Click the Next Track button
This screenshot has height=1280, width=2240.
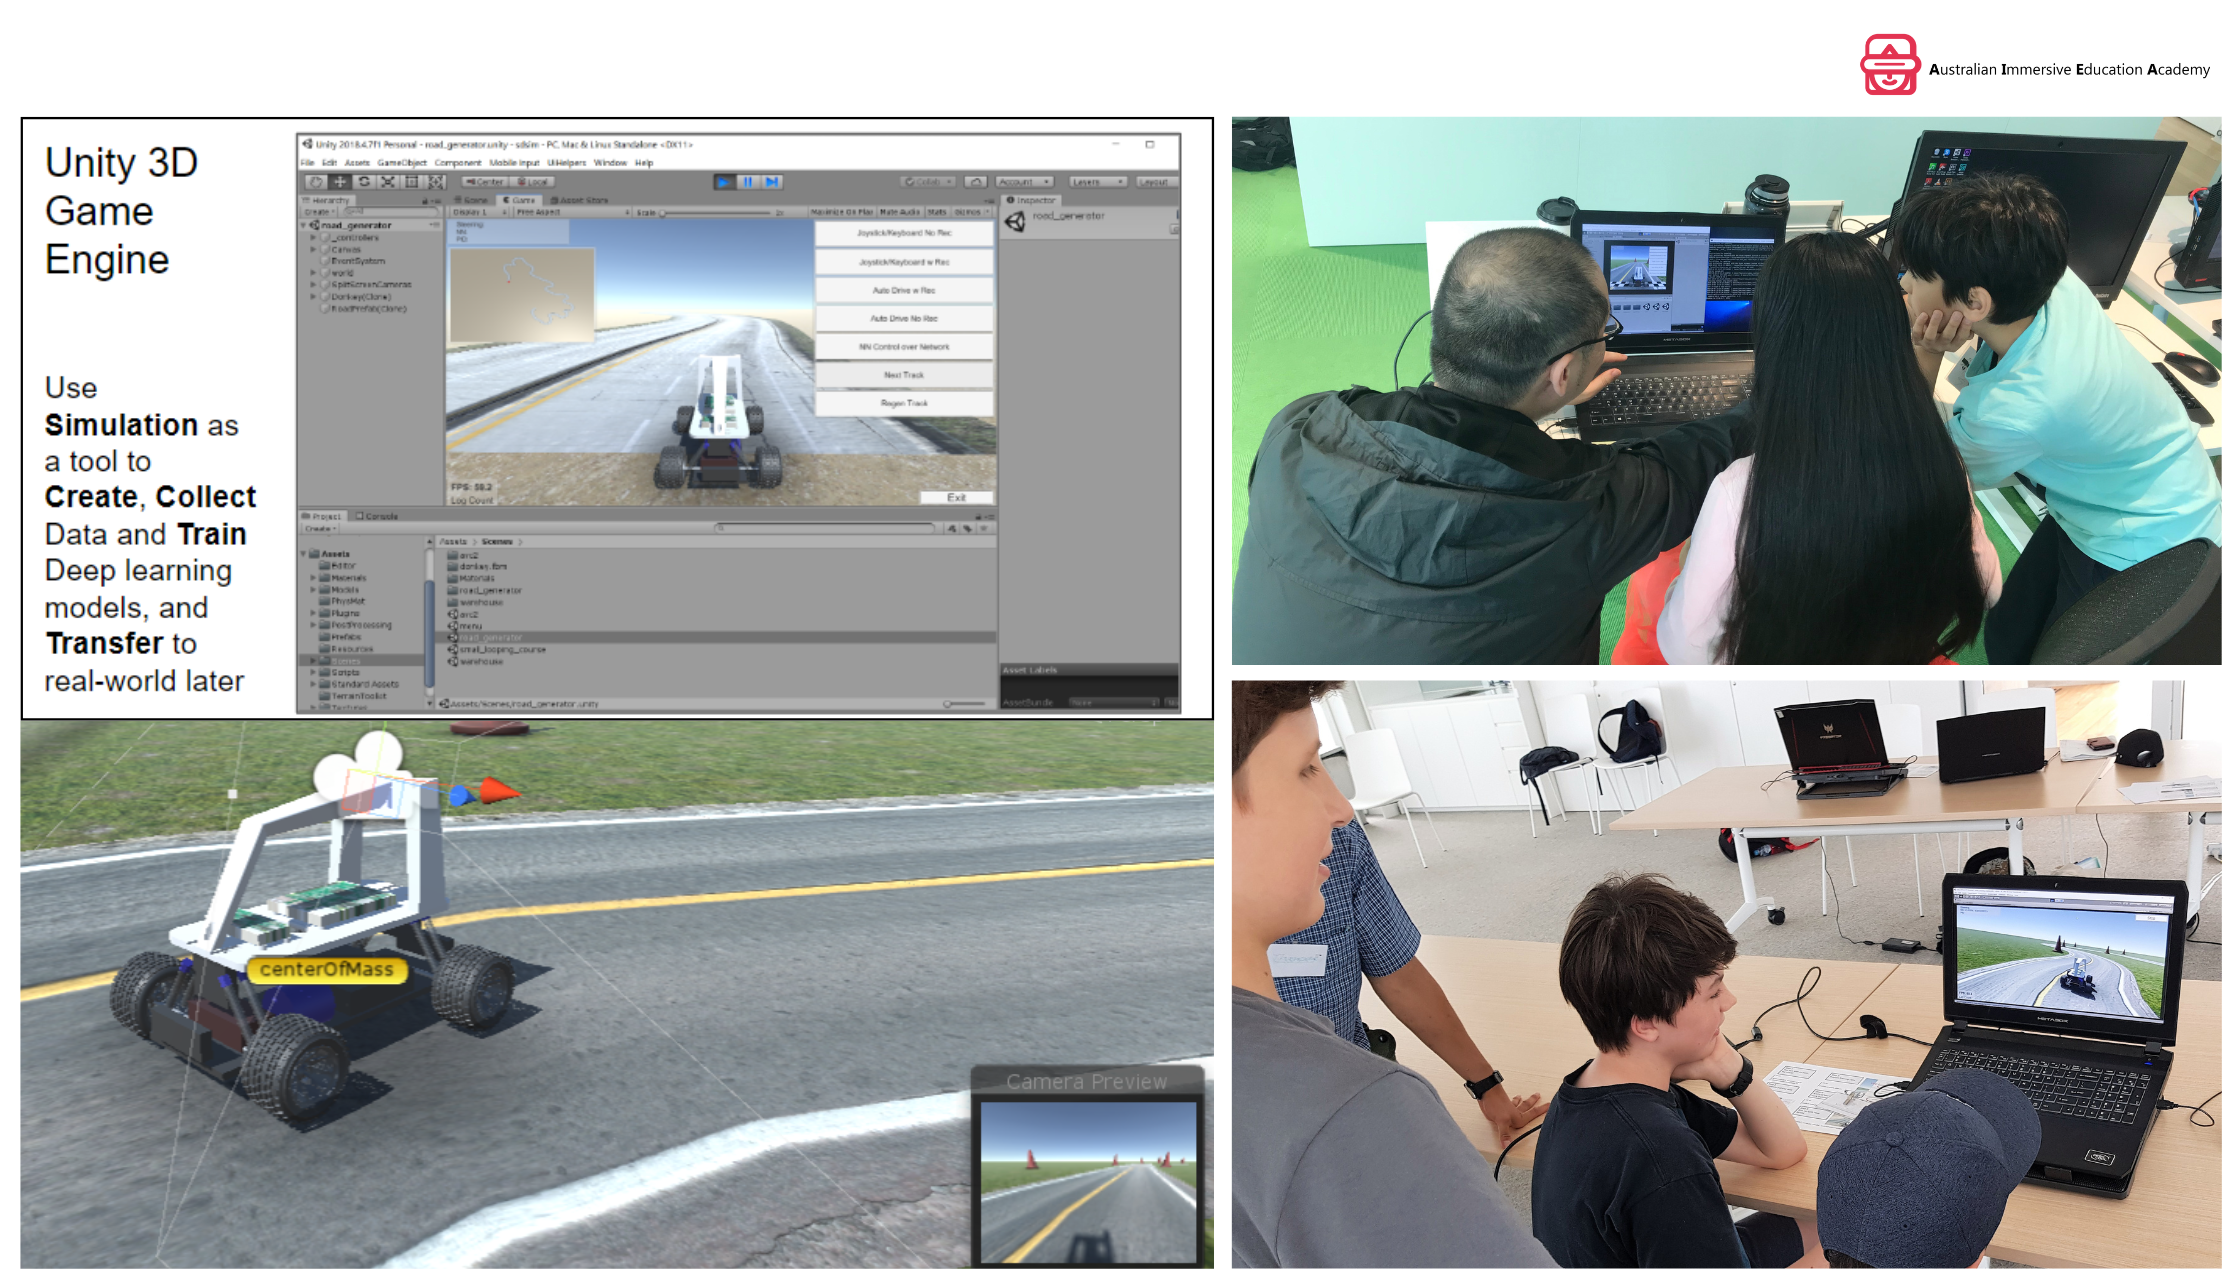pos(904,375)
